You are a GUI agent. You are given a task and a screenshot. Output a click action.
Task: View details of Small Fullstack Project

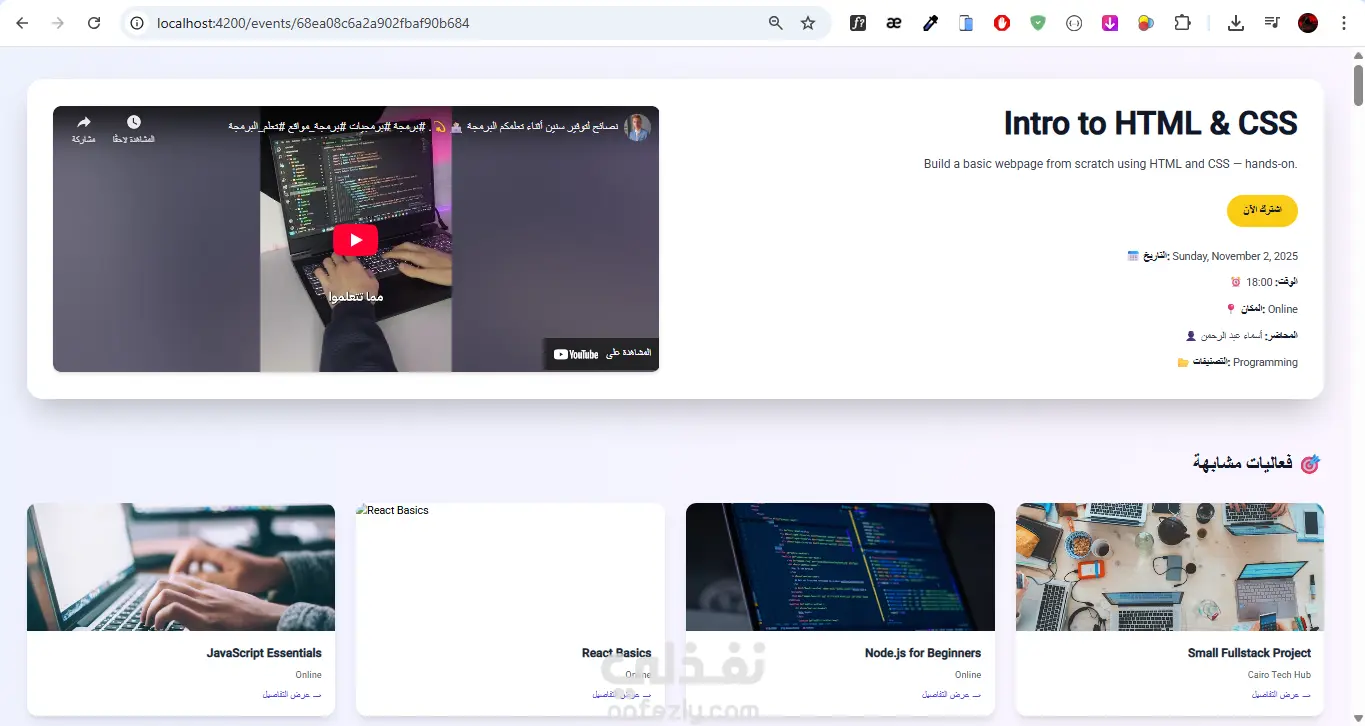click(x=1281, y=695)
